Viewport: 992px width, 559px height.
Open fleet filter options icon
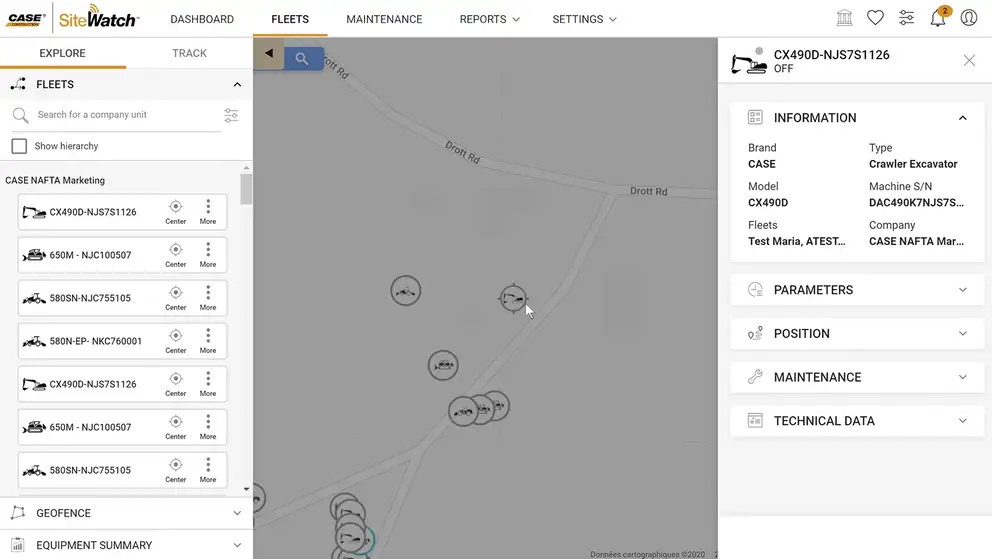231,115
